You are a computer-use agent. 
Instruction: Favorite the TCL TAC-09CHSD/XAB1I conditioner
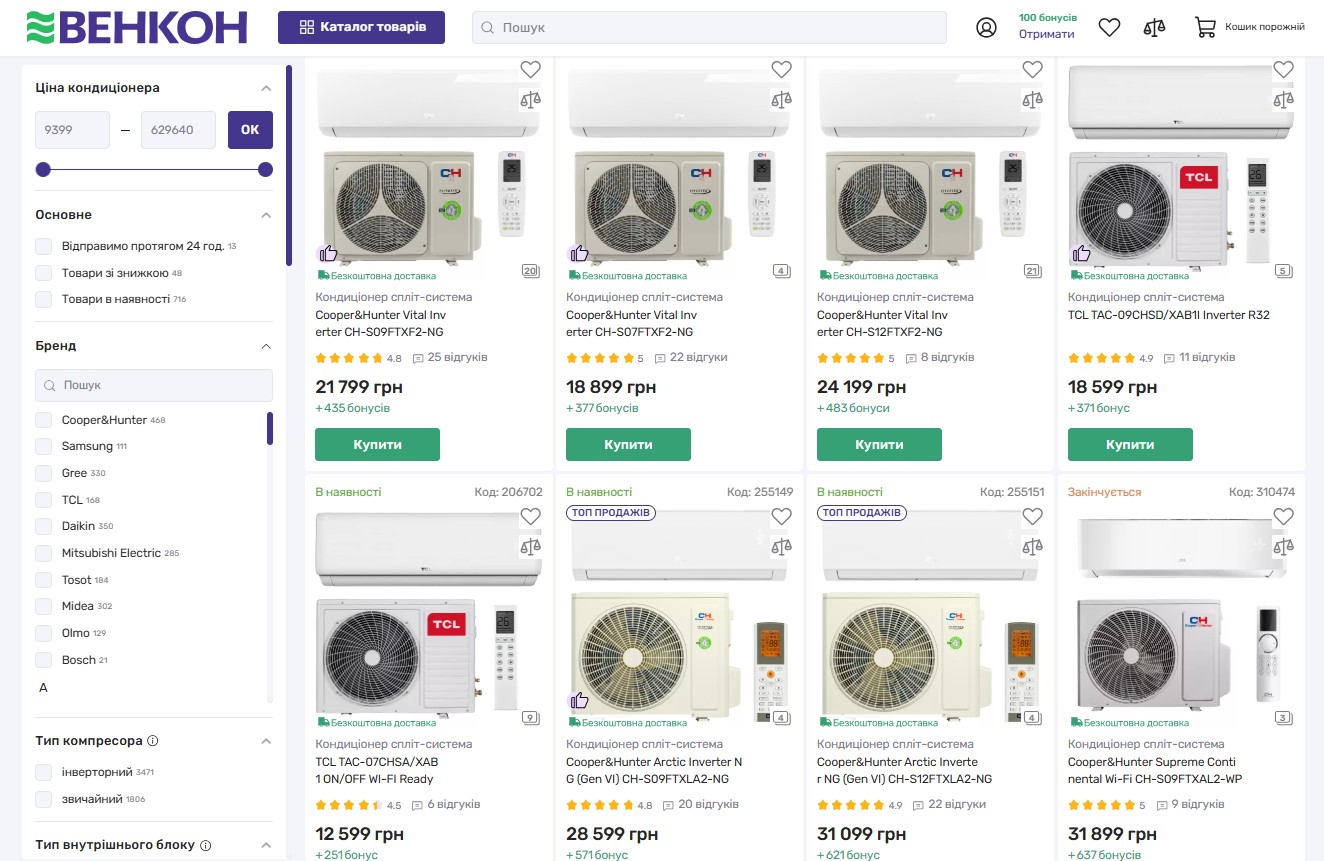coord(1283,69)
